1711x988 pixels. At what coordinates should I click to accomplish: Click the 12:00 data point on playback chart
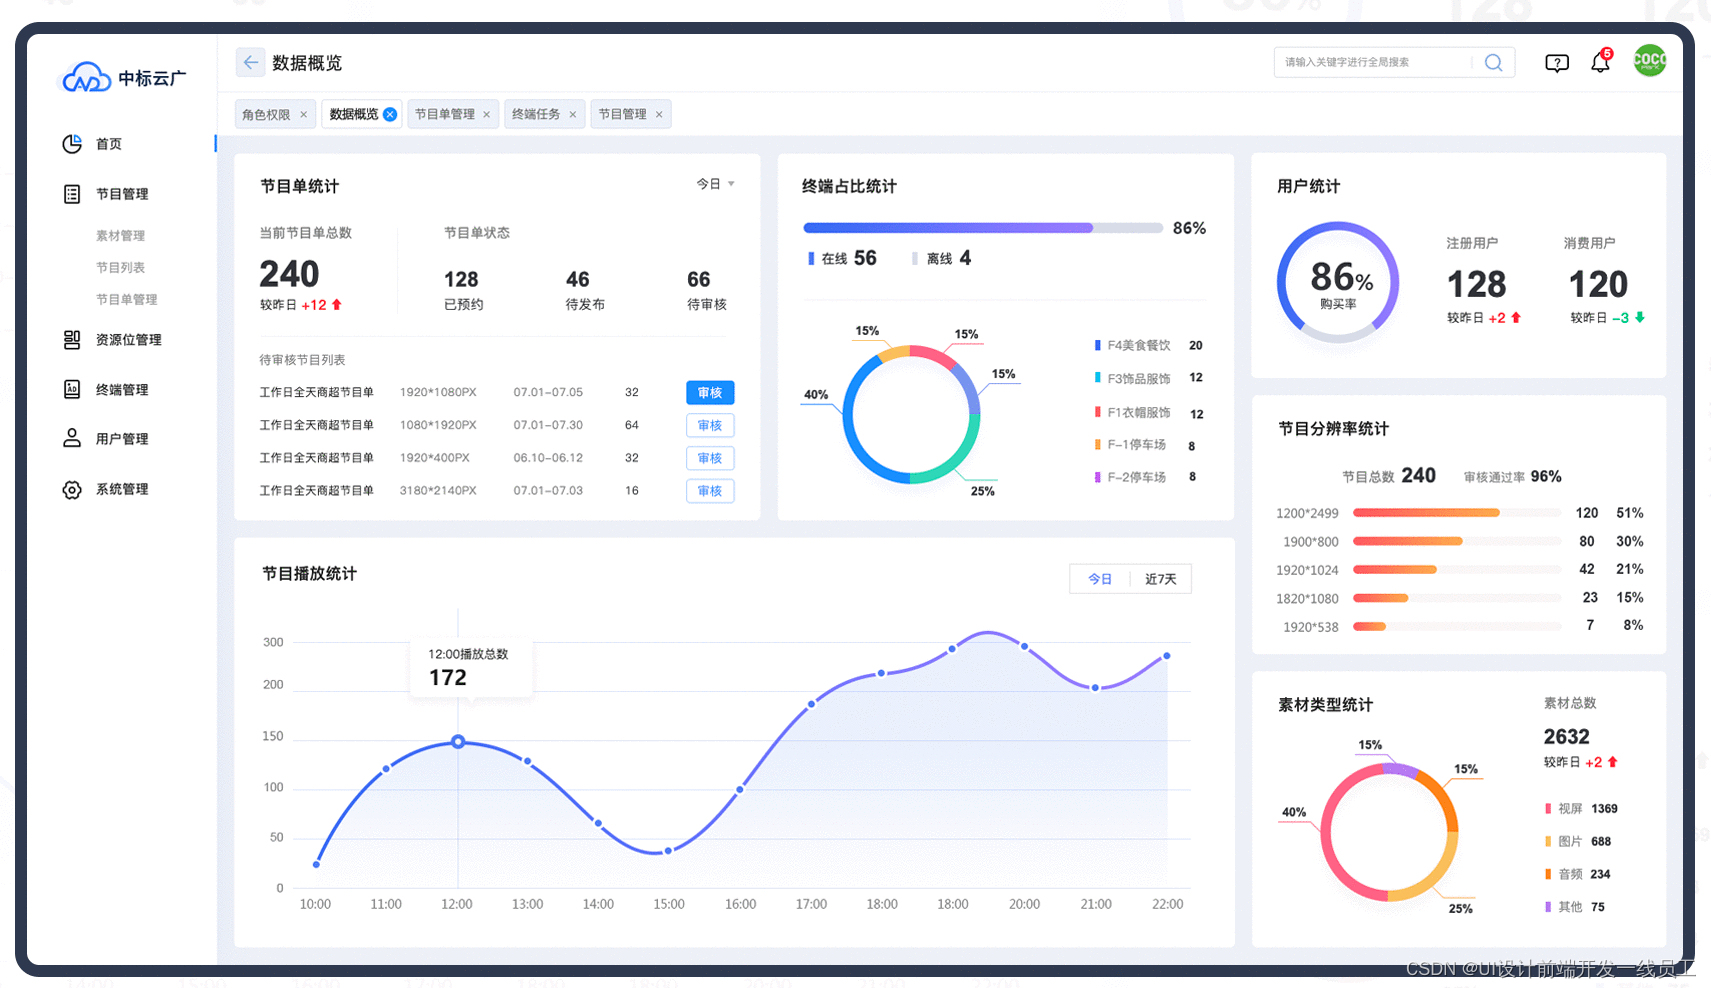[x=458, y=742]
